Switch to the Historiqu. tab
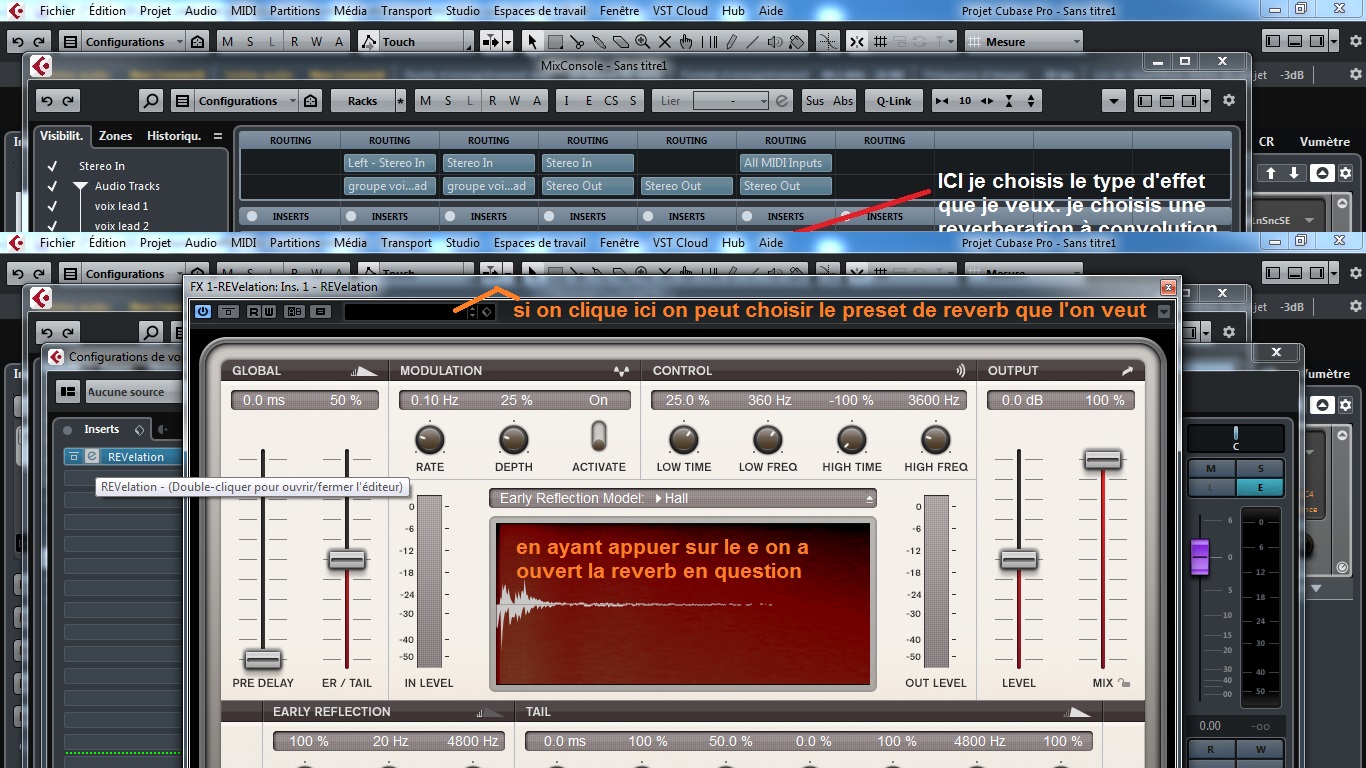1366x768 pixels. (x=174, y=136)
